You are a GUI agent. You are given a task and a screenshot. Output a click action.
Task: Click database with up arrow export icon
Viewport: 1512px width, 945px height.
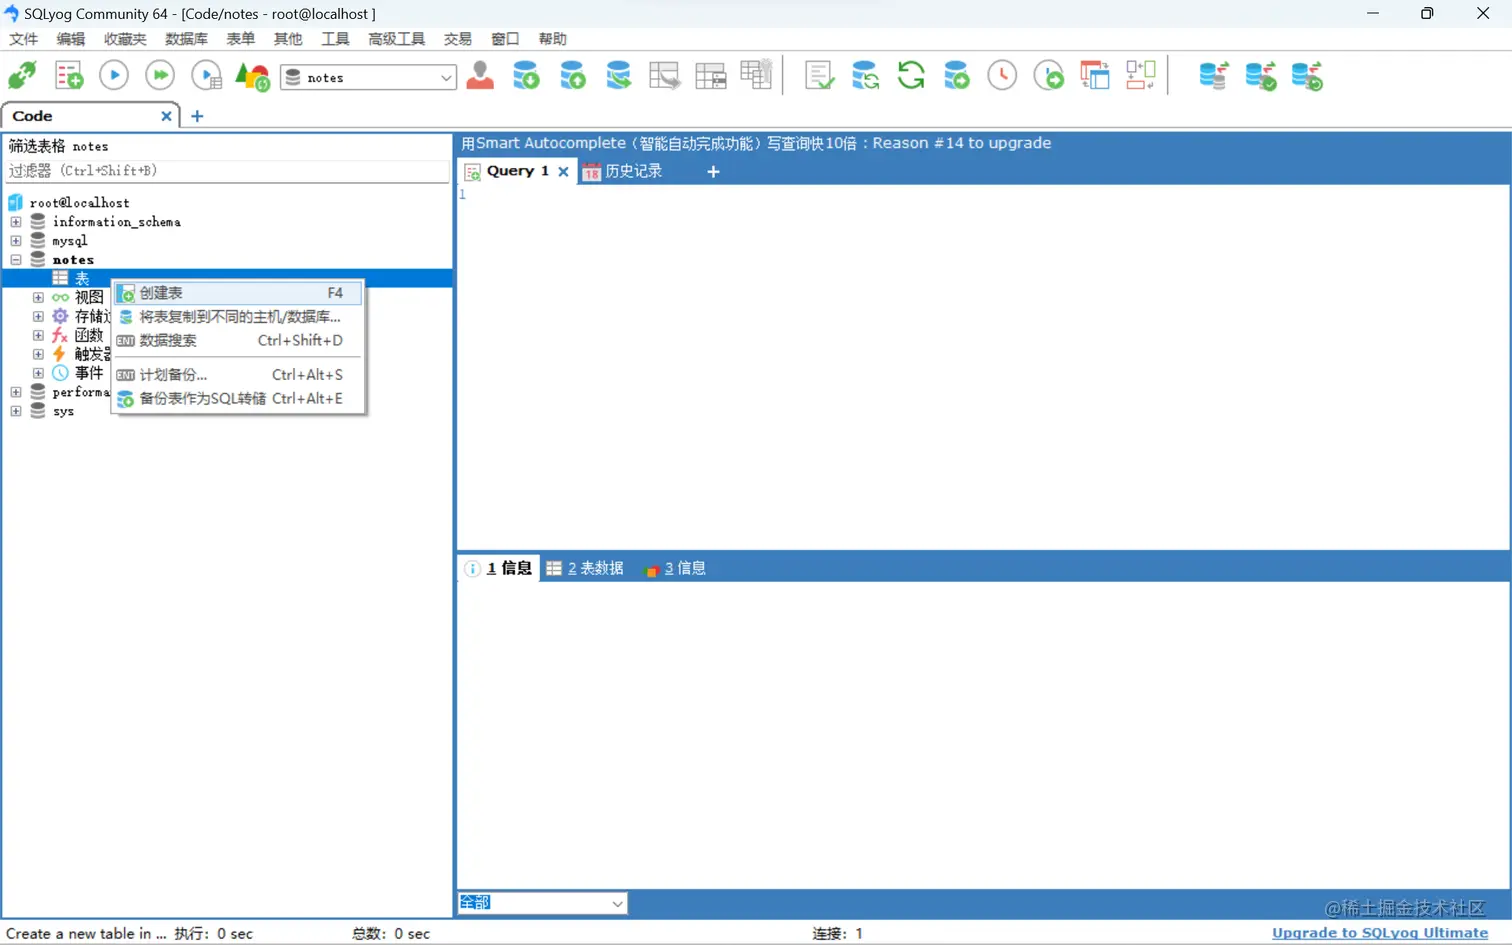(x=572, y=76)
